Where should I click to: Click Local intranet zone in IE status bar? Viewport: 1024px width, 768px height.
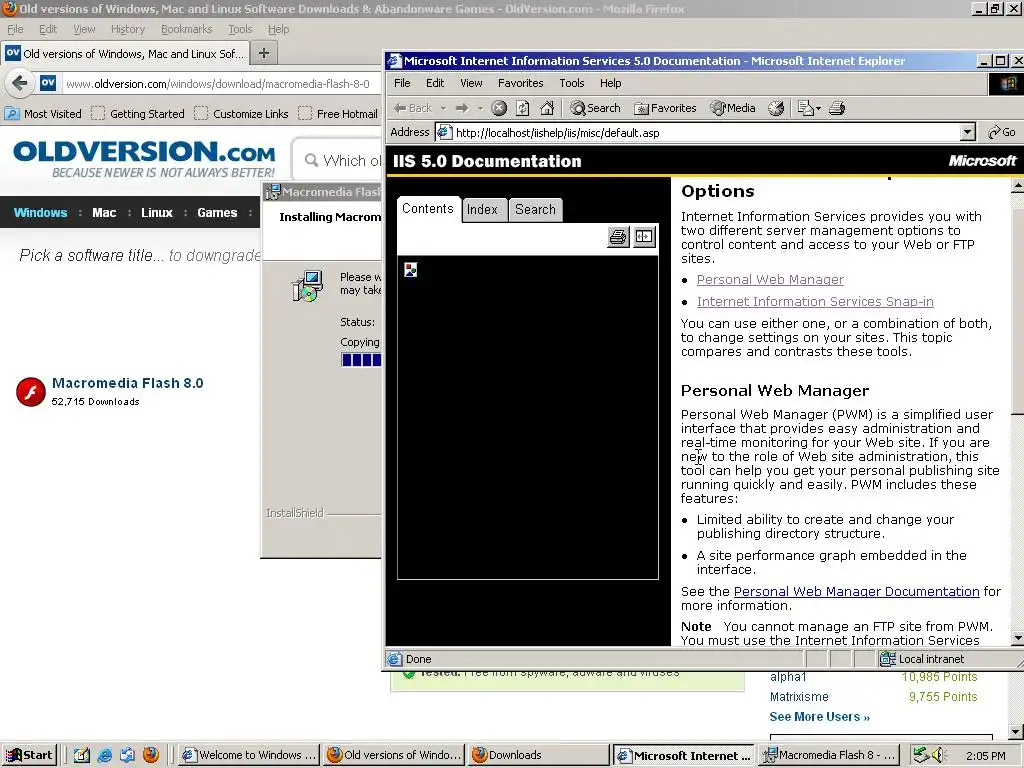click(923, 659)
